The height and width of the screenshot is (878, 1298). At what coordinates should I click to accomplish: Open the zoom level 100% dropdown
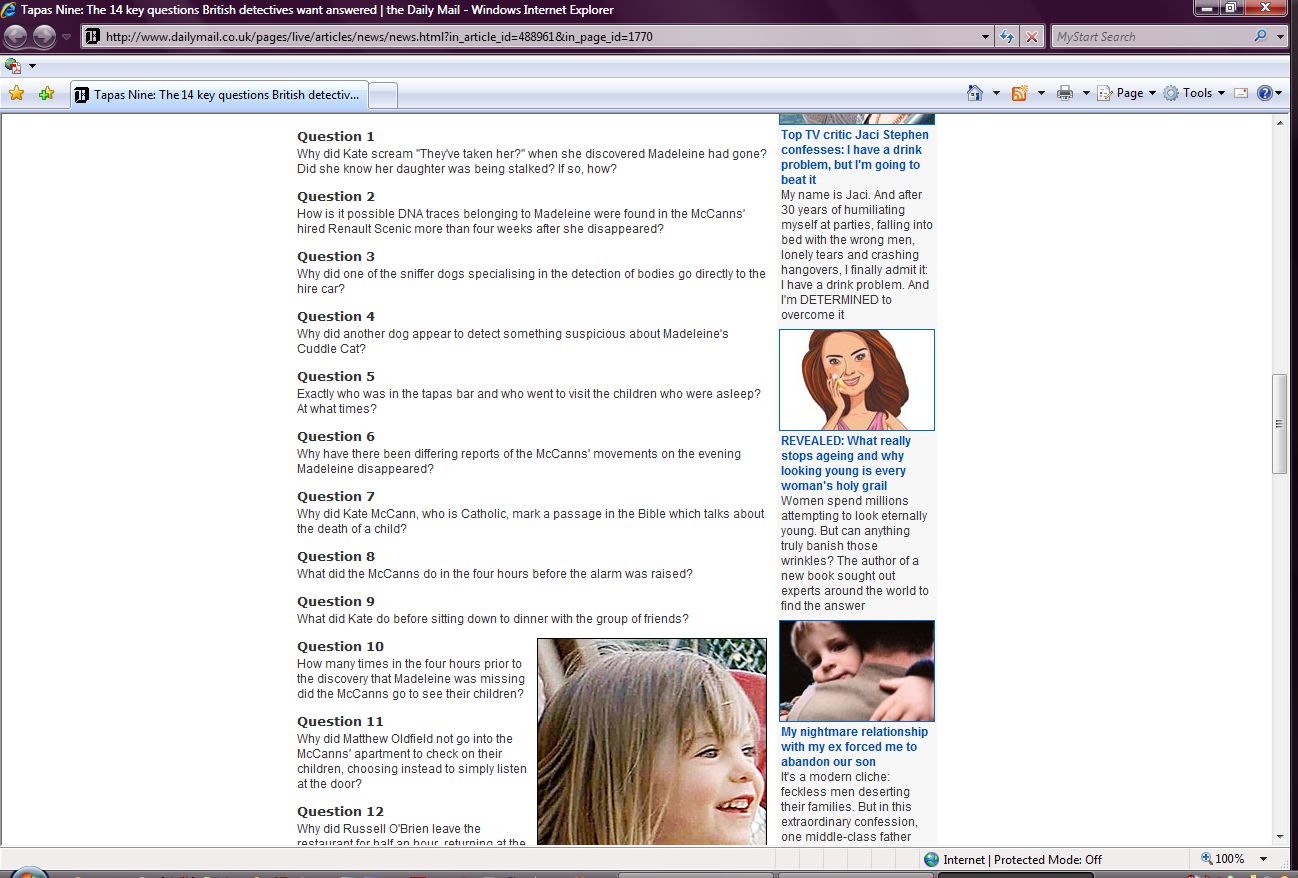(x=1264, y=859)
